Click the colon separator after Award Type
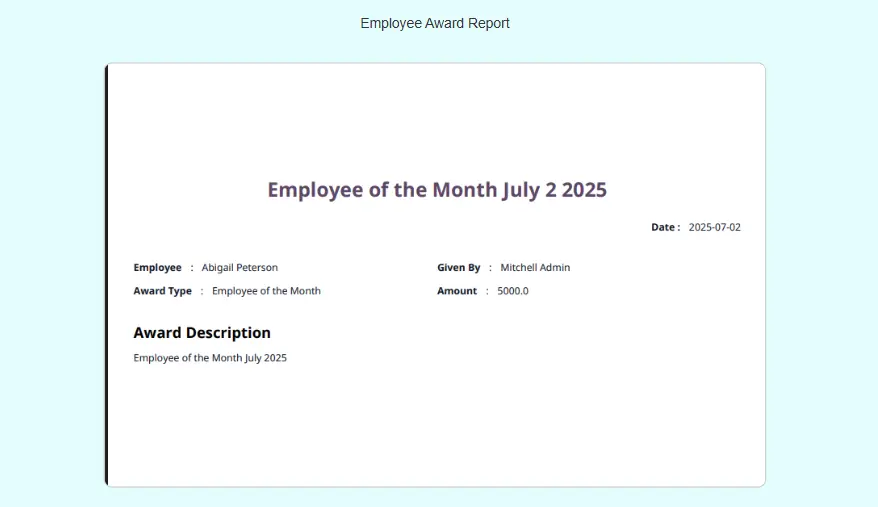Screen dimensions: 878x507 coord(202,291)
